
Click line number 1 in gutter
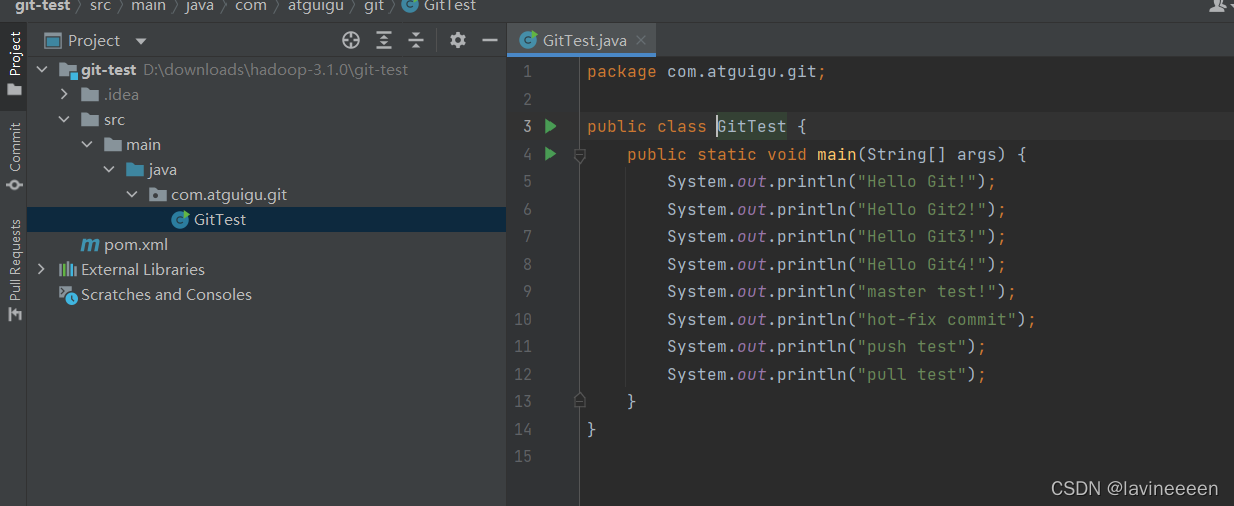click(527, 72)
